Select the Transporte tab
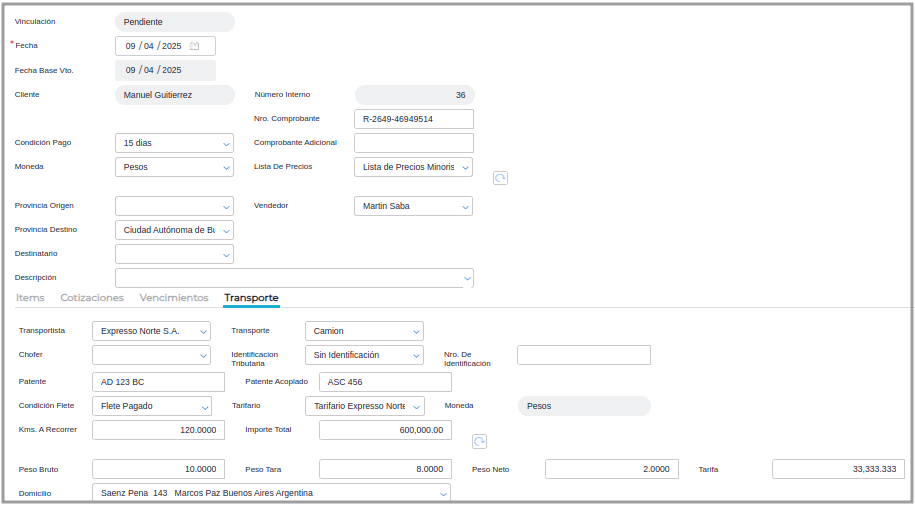 251,298
